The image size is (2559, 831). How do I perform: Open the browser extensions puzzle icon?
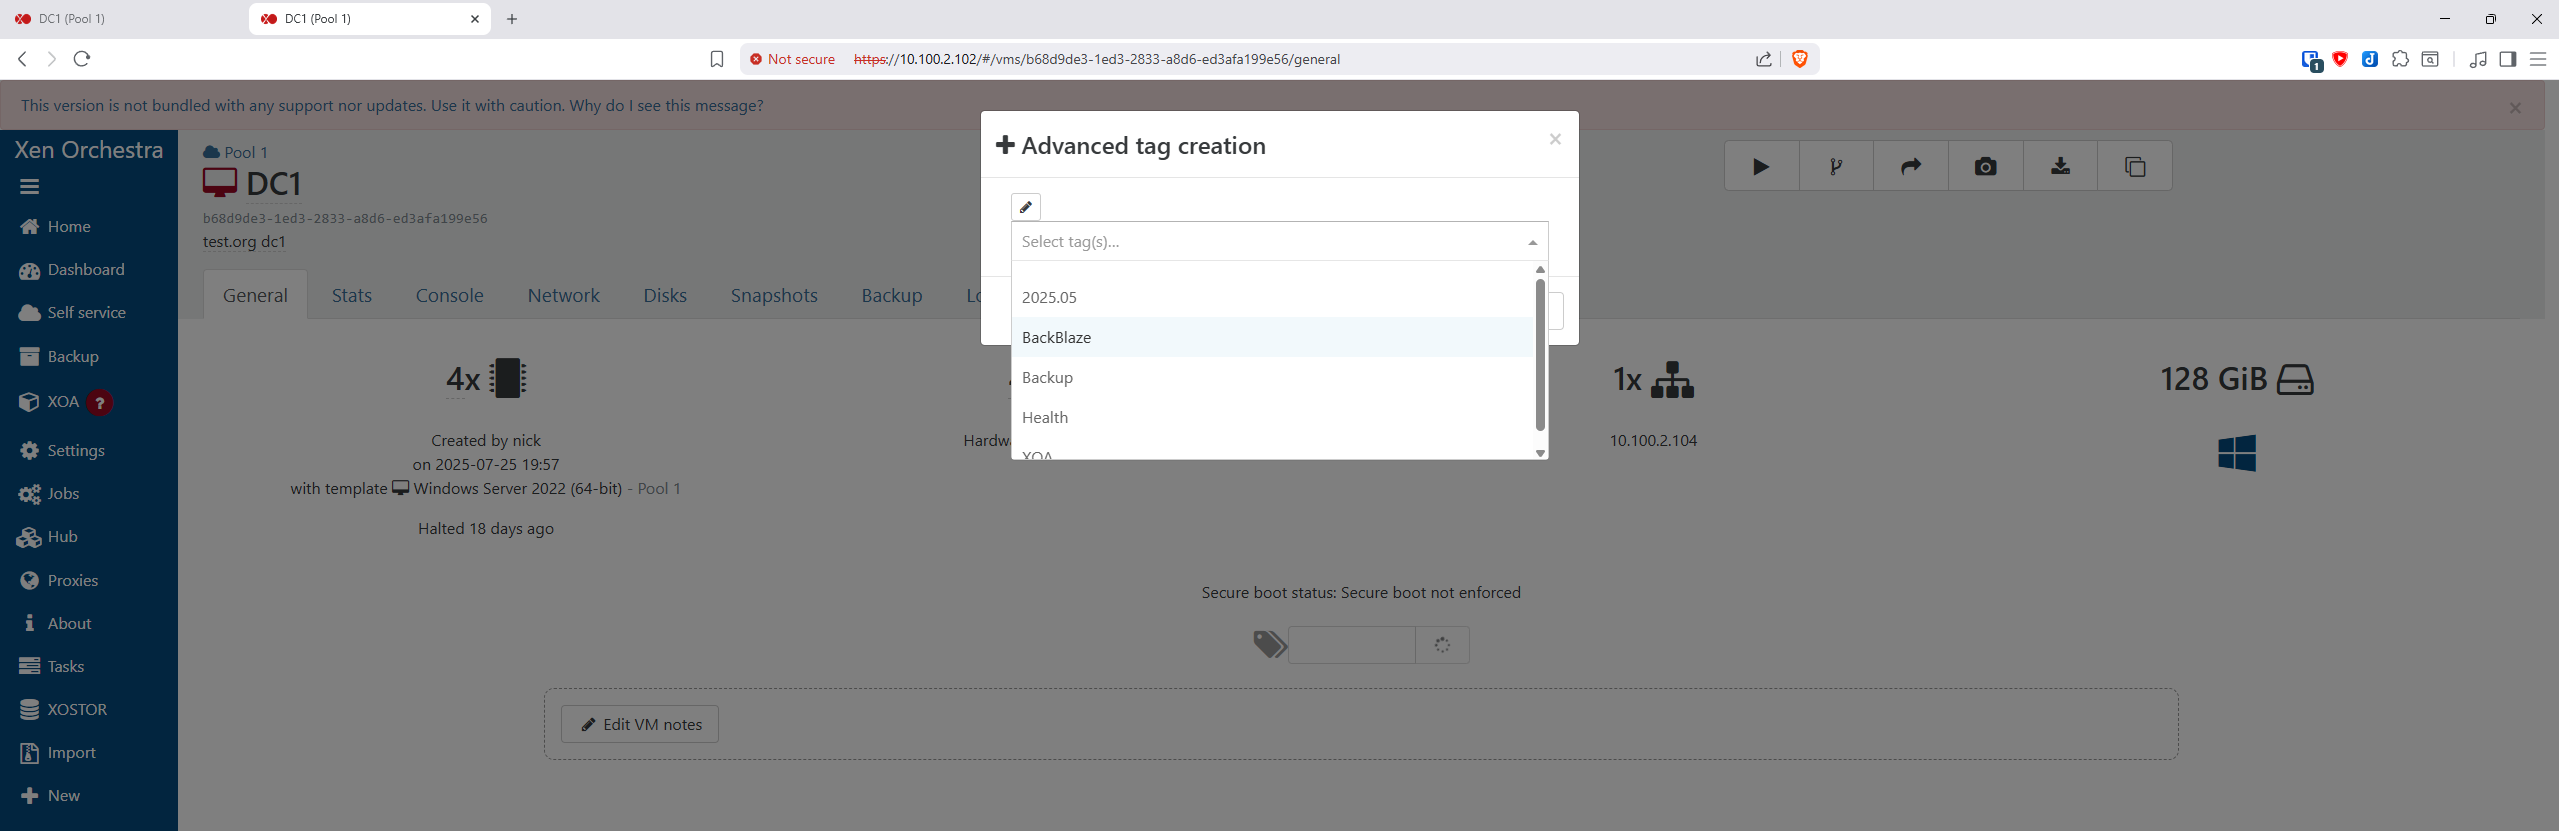click(x=2400, y=59)
